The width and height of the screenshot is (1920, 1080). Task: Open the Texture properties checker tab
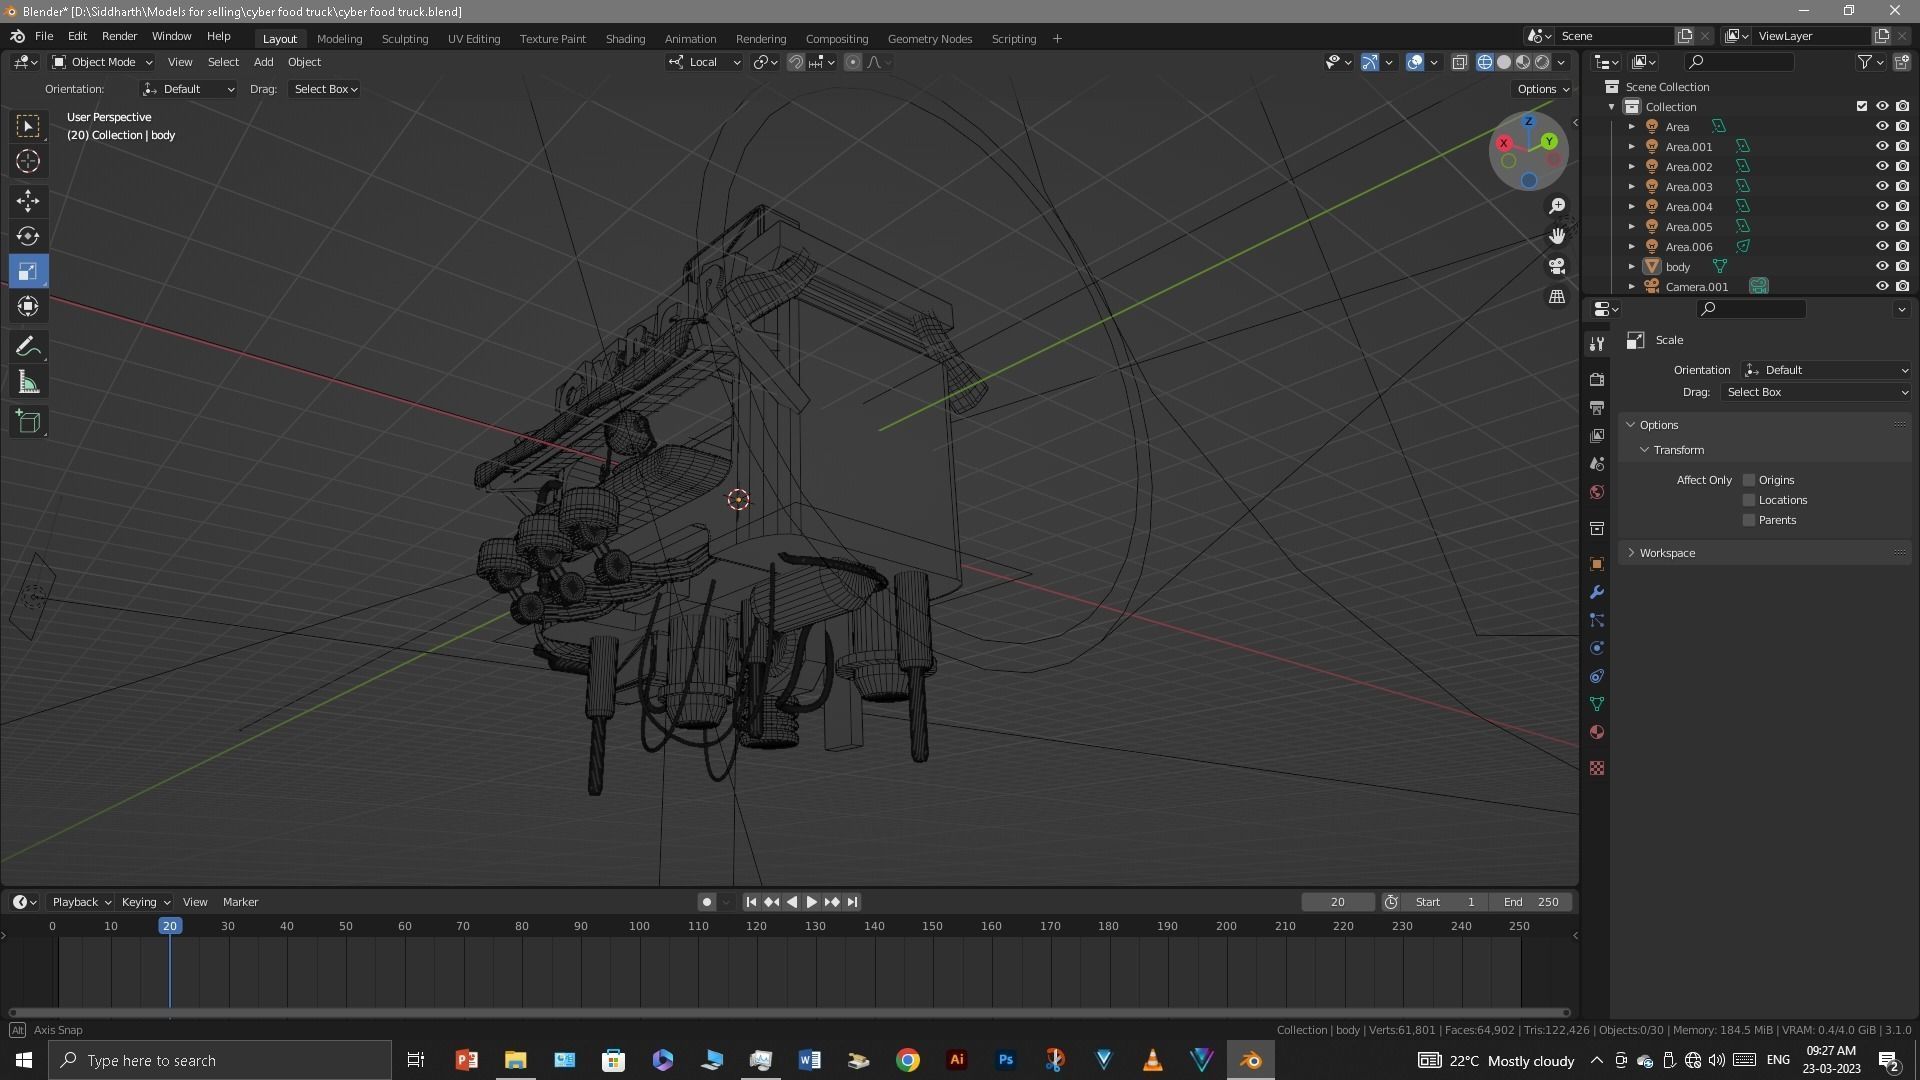[1597, 768]
